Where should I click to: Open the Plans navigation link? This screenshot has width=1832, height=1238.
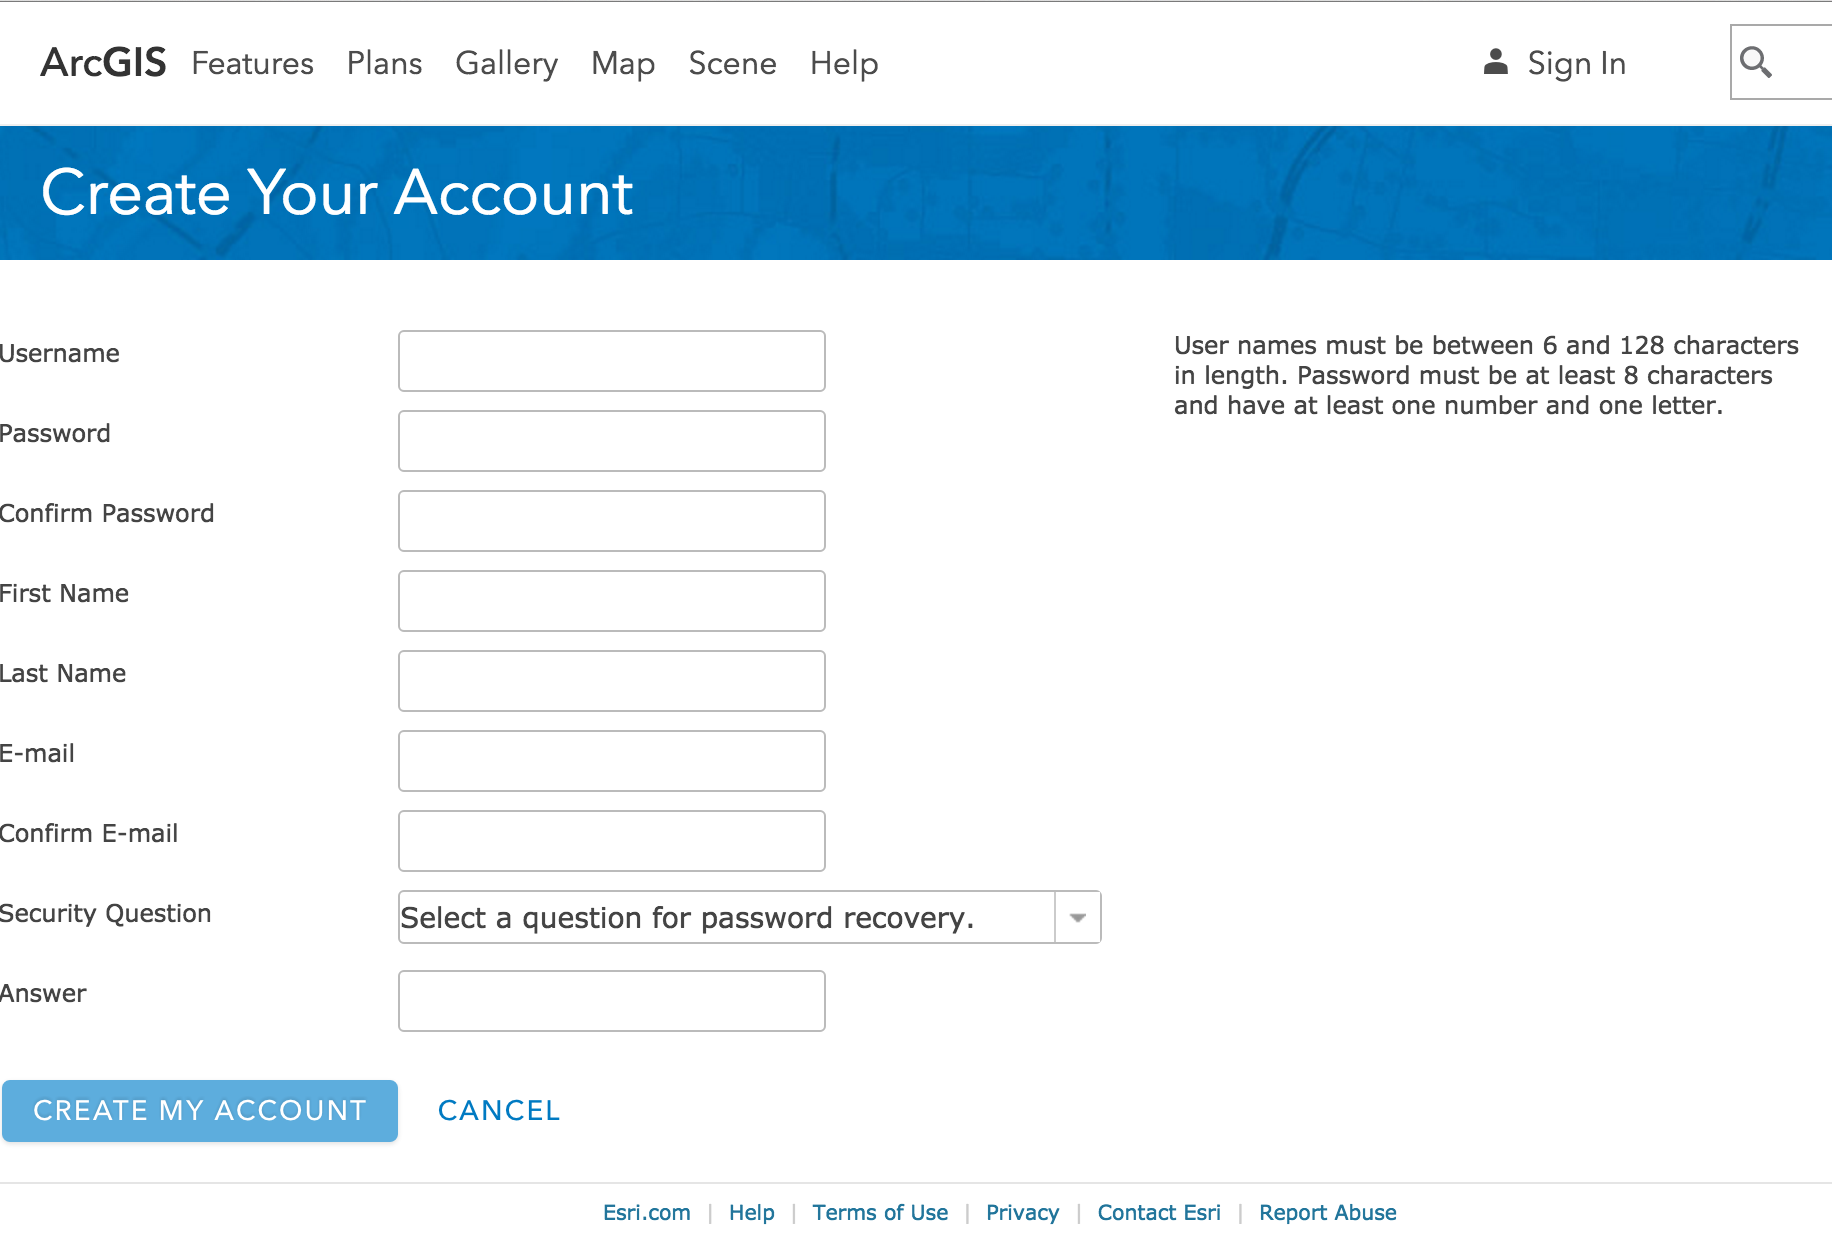(385, 63)
